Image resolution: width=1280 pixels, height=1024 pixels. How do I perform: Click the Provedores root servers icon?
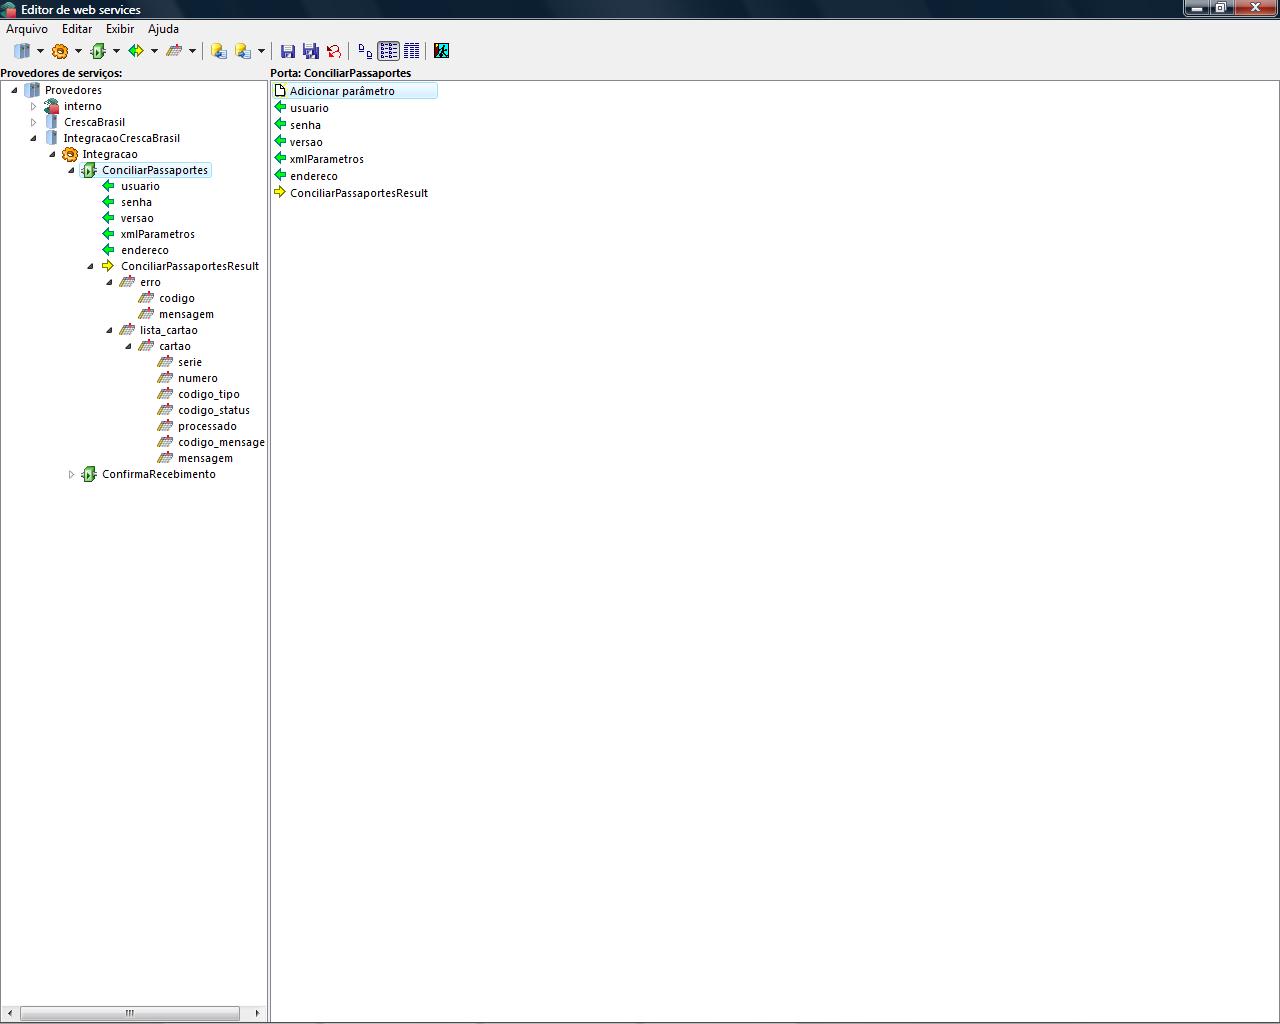click(32, 90)
